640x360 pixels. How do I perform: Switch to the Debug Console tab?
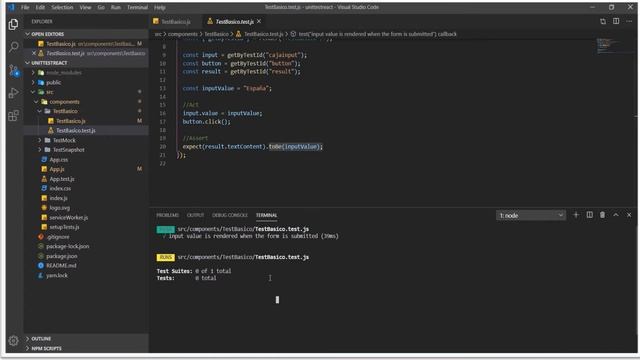coord(230,215)
